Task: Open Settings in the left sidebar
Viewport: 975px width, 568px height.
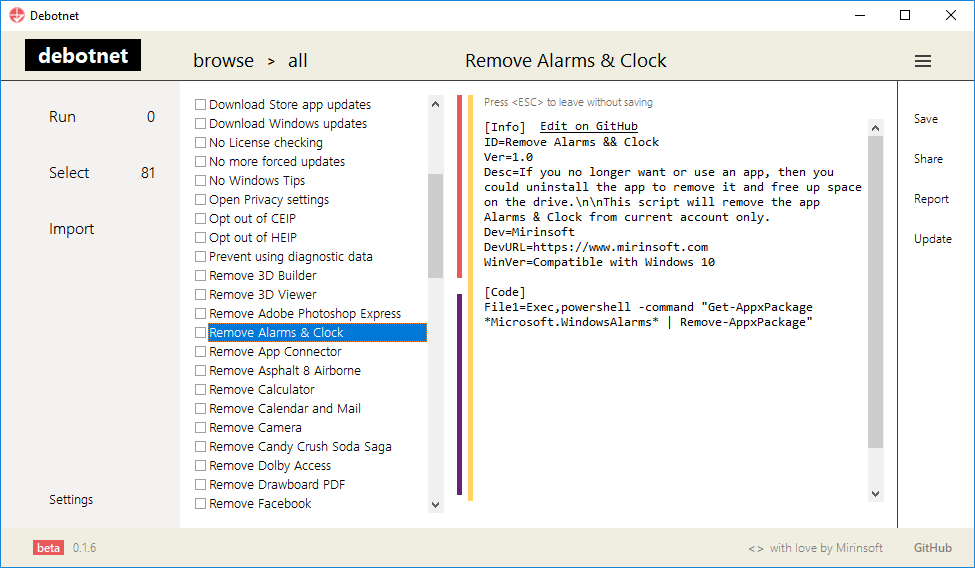Action: tap(71, 500)
